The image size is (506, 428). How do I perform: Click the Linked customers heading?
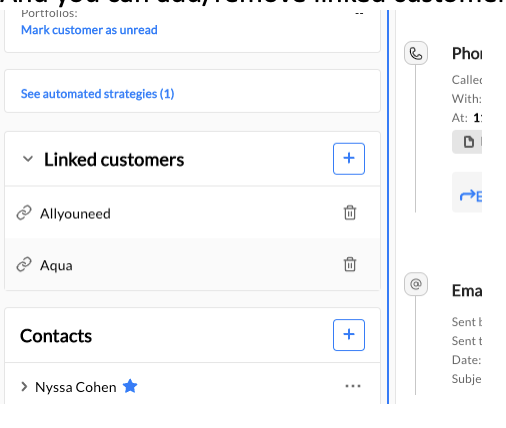114,160
